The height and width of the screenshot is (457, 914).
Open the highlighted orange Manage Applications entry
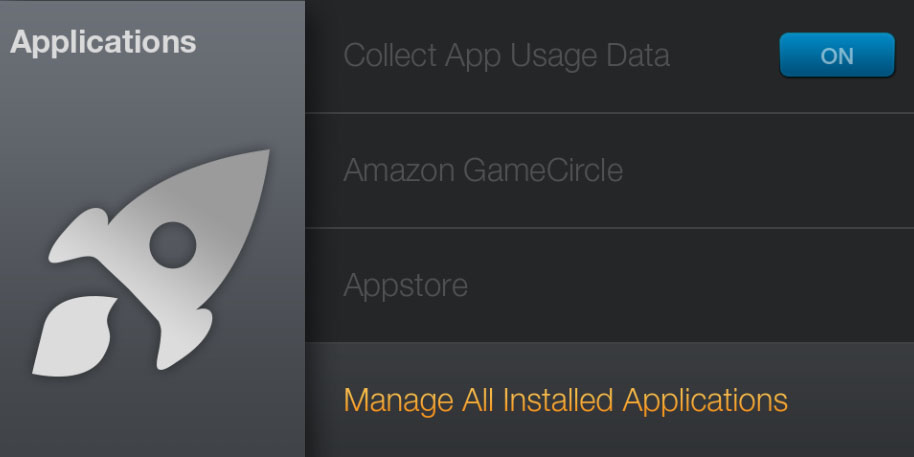(x=565, y=400)
